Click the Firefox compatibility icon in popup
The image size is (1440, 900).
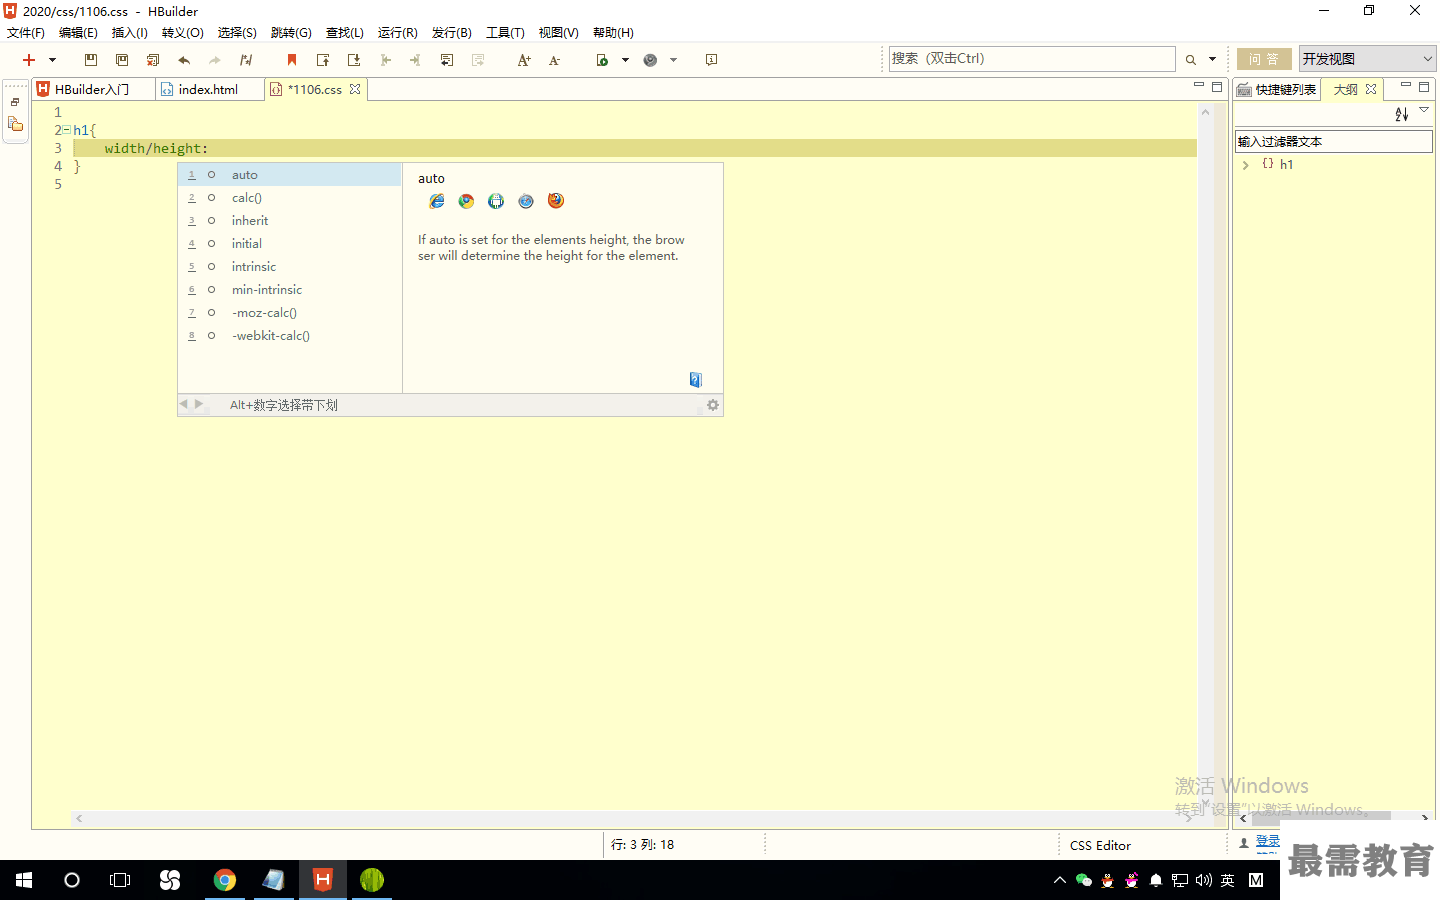tap(556, 201)
